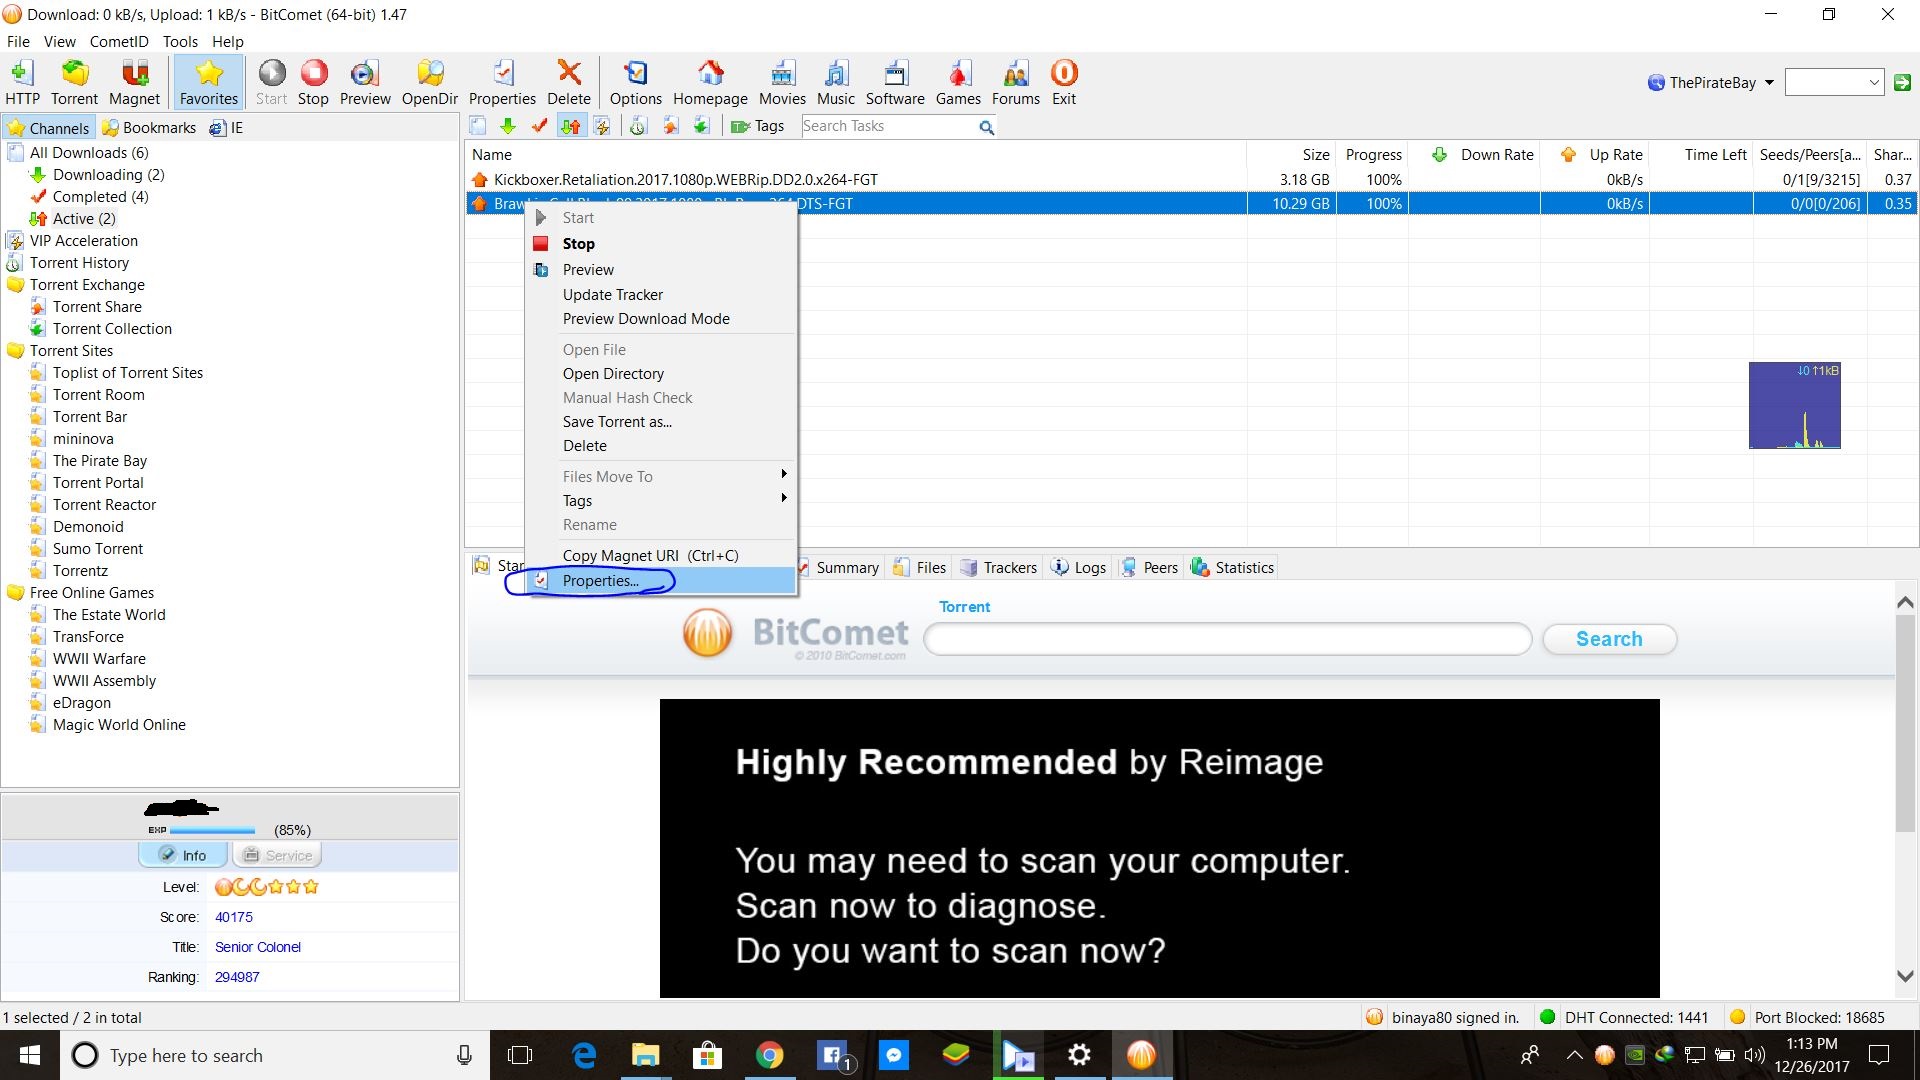Choose Stop in the context menu
The width and height of the screenshot is (1920, 1080).
661,244
